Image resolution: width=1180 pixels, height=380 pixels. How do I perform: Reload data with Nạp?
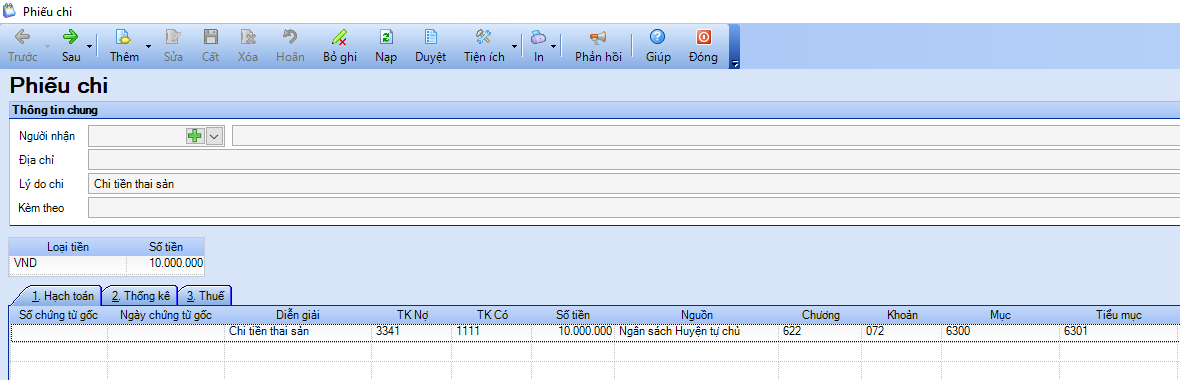pyautogui.click(x=386, y=46)
